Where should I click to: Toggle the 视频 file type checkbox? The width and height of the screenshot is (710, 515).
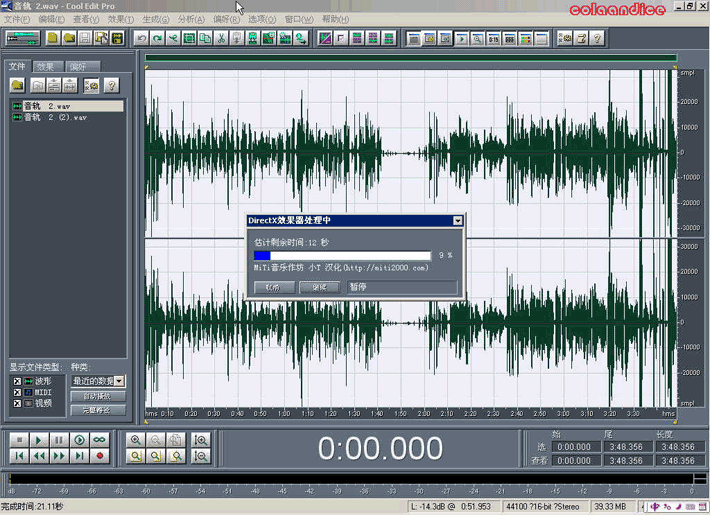click(x=16, y=404)
